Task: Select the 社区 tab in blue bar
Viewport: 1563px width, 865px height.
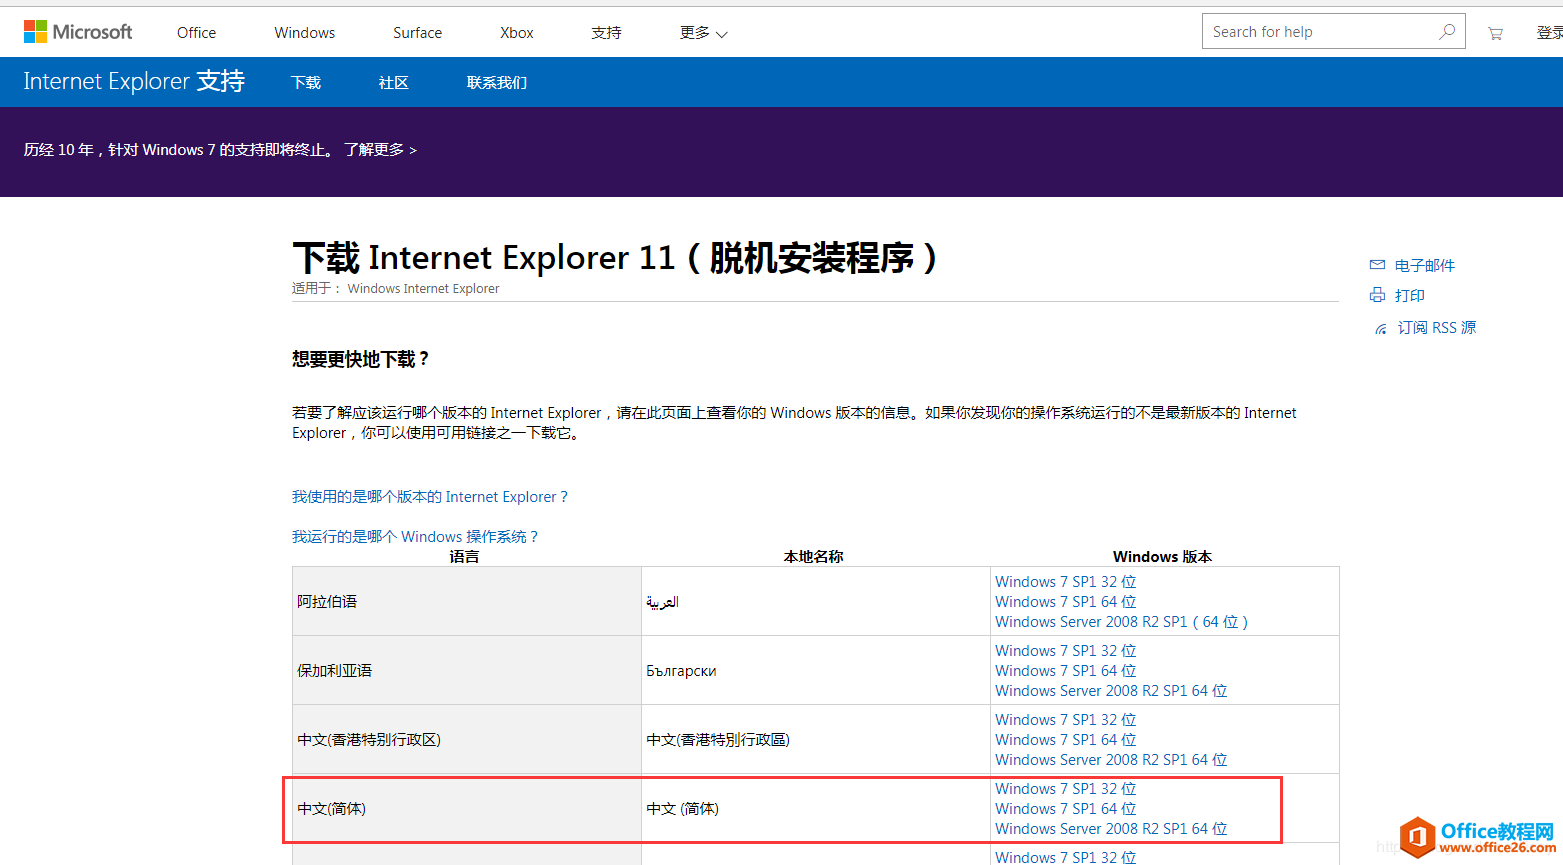Action: pyautogui.click(x=394, y=82)
